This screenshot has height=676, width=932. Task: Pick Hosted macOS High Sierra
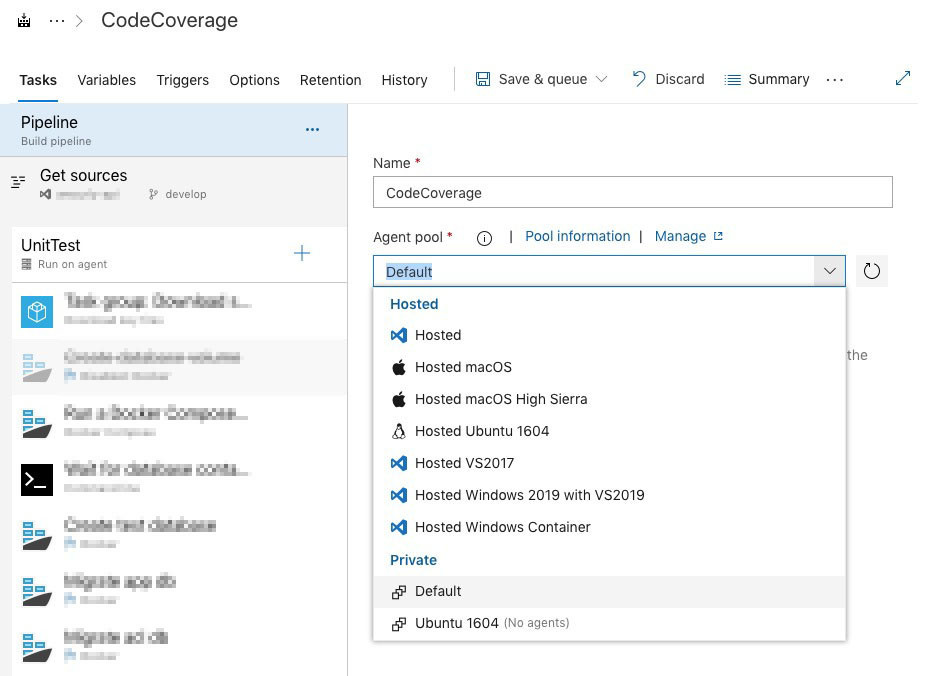609,400
